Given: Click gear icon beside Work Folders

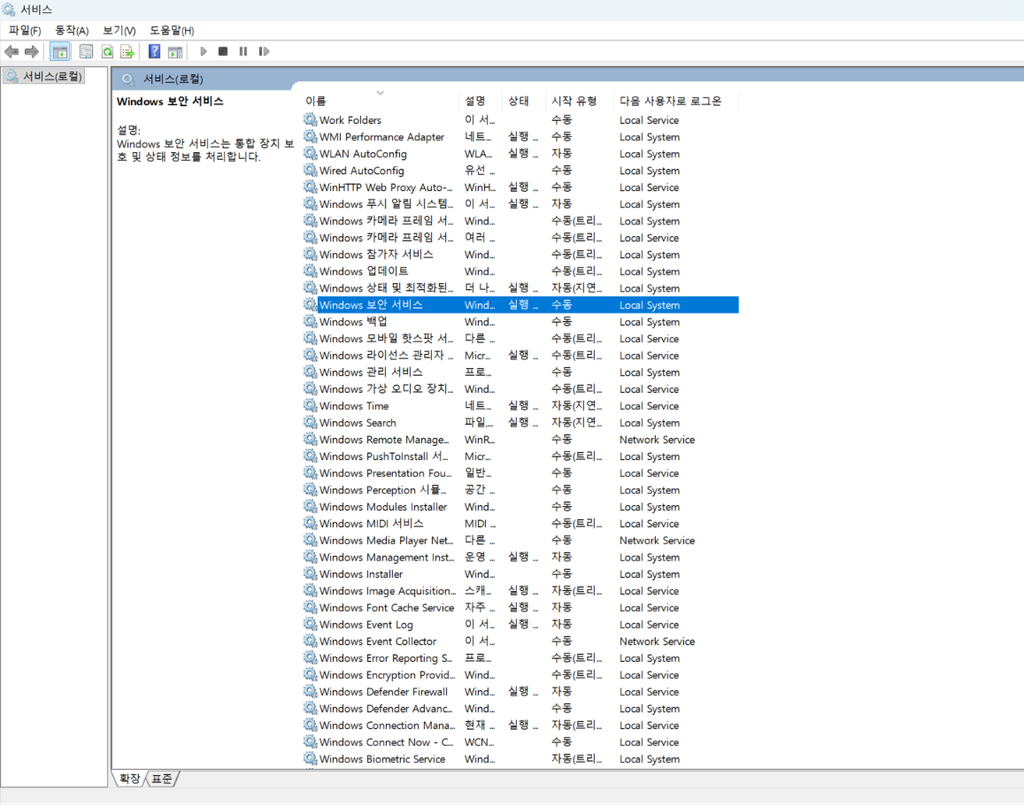Looking at the screenshot, I should click(x=310, y=119).
